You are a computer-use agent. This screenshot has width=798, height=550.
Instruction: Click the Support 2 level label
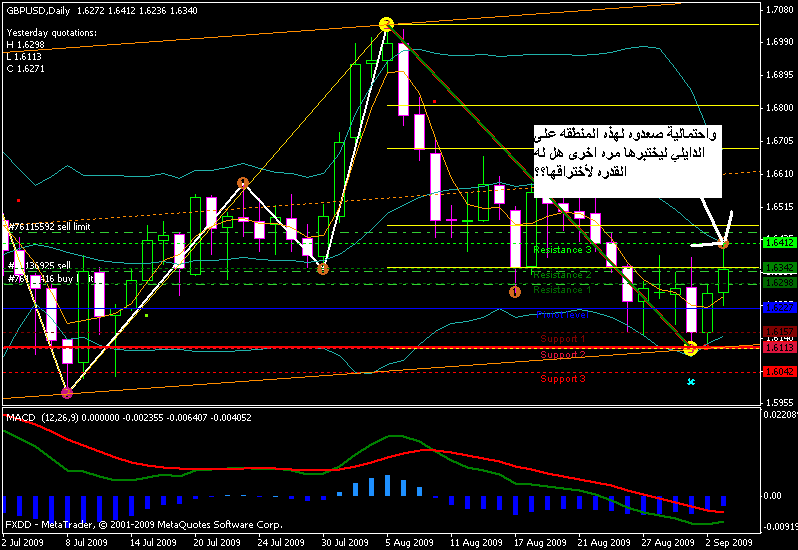564,355
